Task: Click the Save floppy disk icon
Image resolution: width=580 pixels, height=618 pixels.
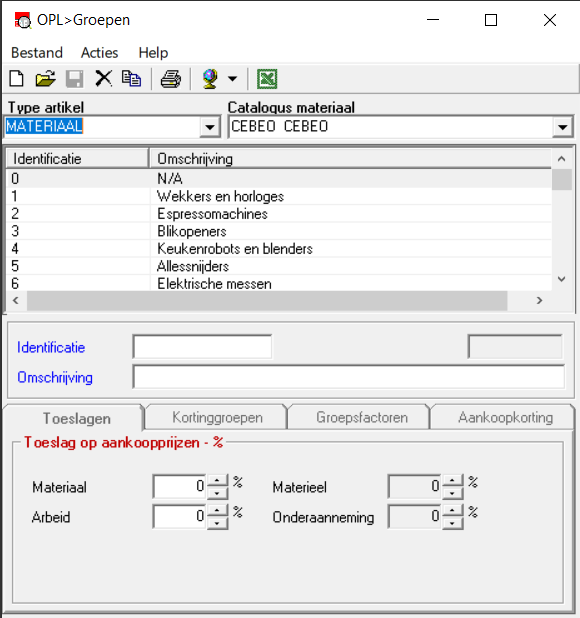Action: point(74,78)
